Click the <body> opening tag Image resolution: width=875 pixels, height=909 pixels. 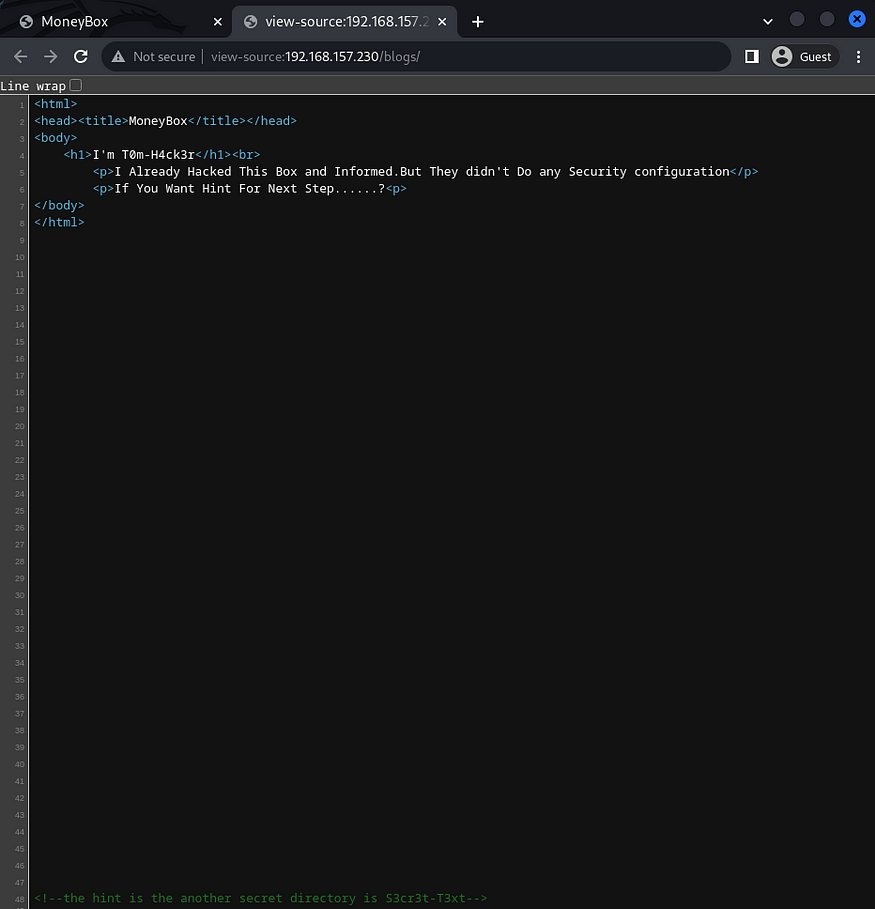pos(56,137)
